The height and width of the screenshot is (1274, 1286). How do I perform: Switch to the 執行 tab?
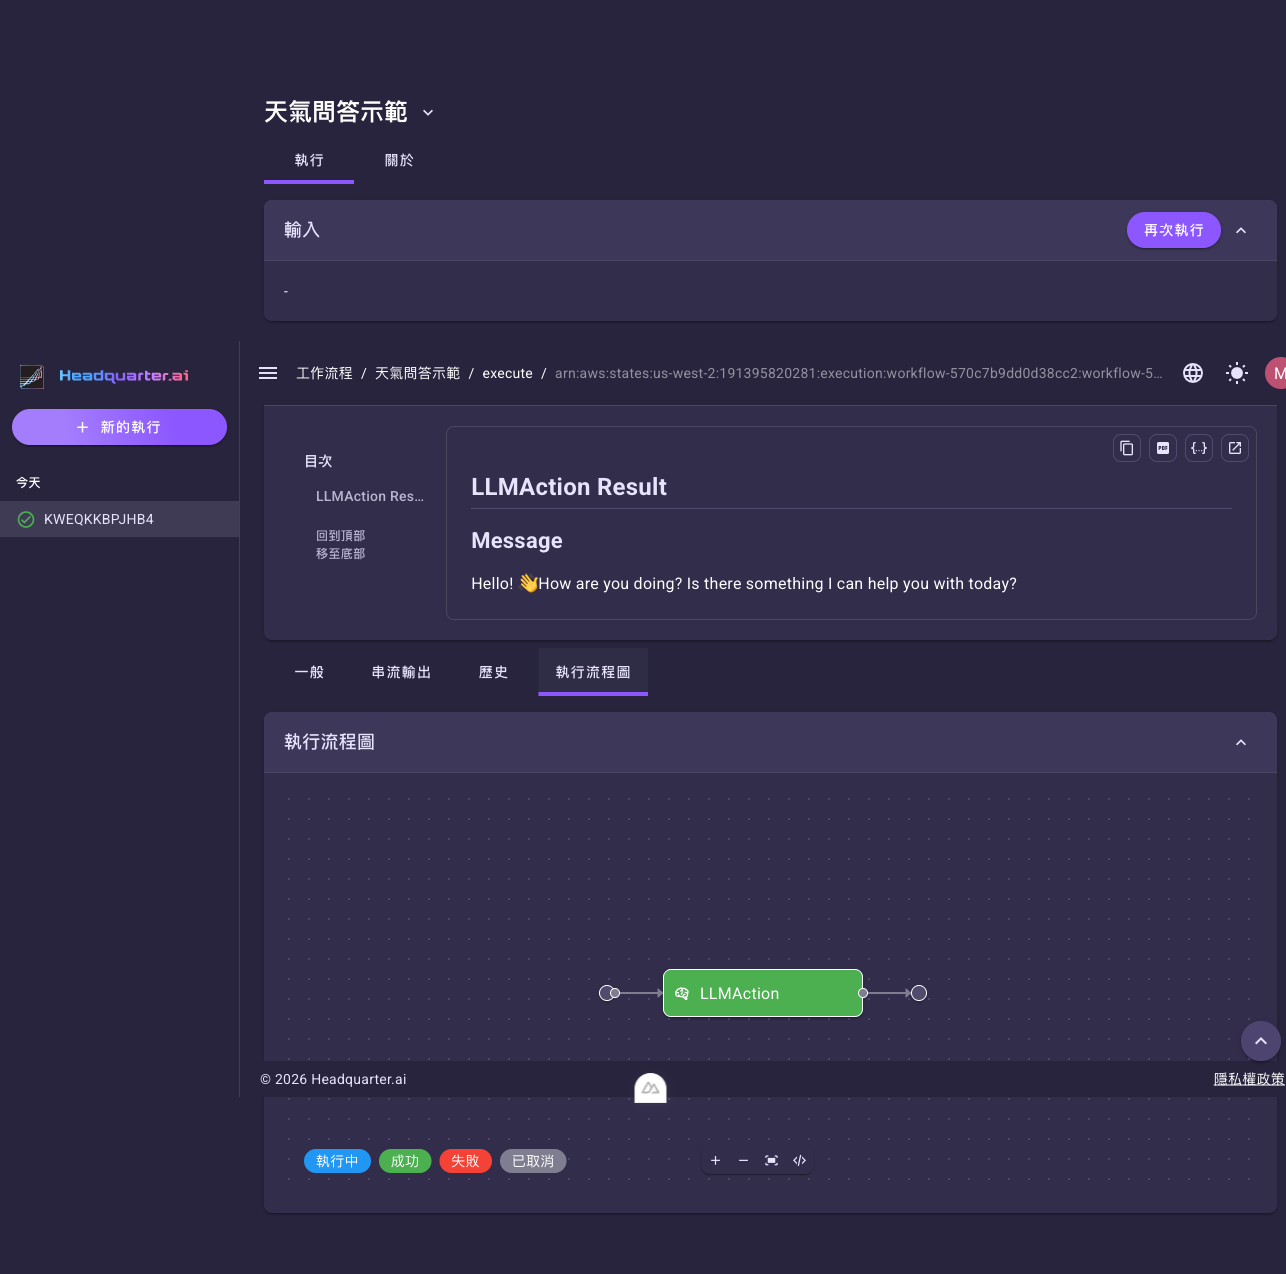pos(309,160)
